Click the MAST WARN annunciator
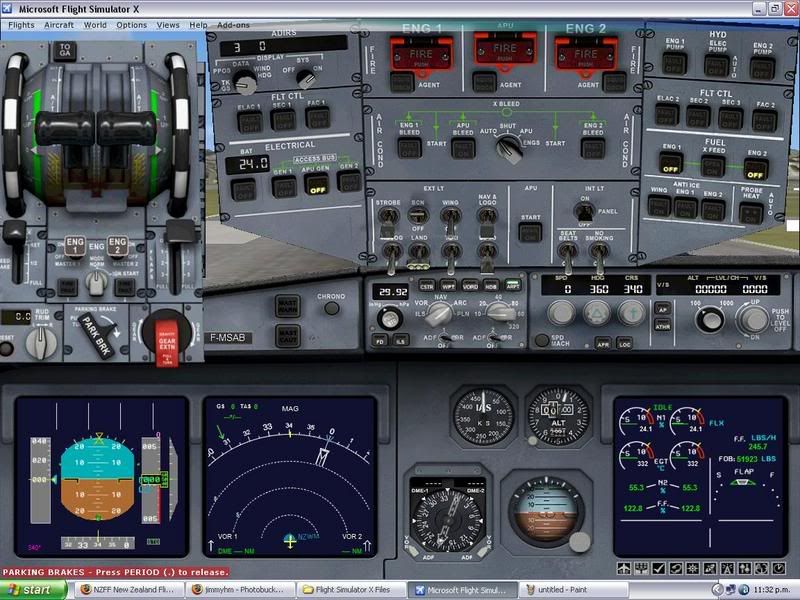 pos(287,304)
